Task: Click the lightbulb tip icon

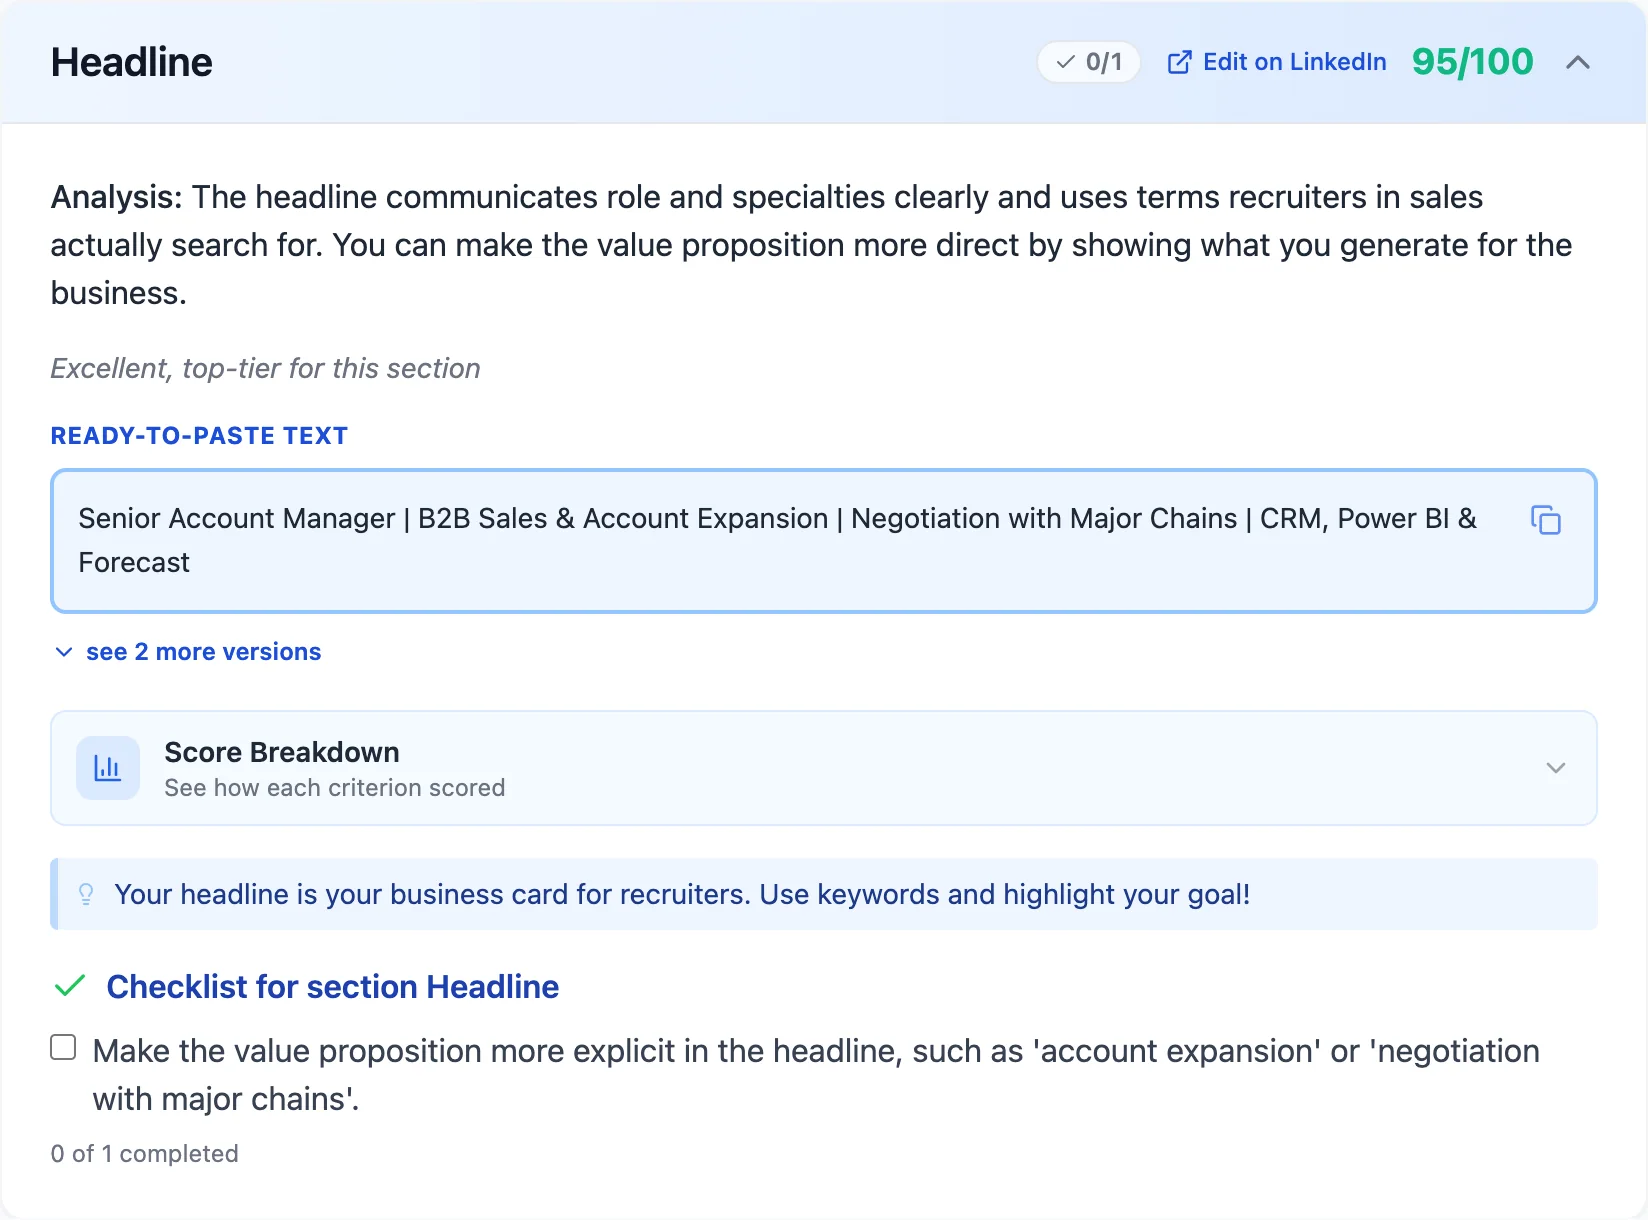Action: click(x=86, y=894)
